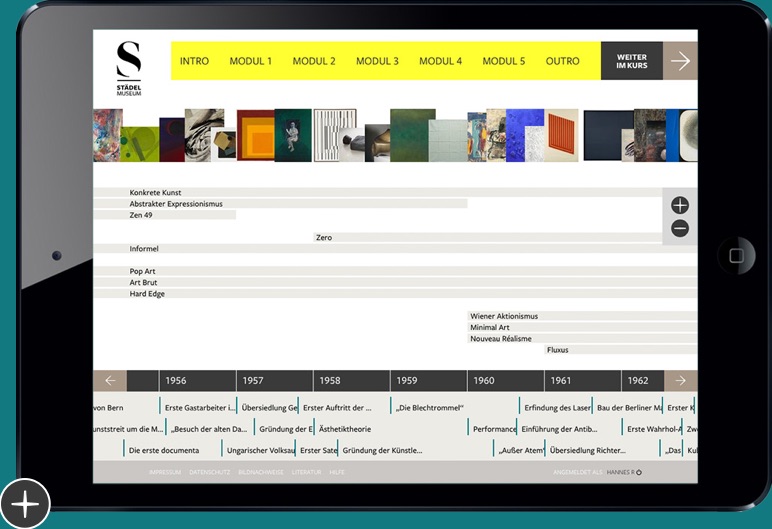The height and width of the screenshot is (529, 772).
Task: Open the INTRO tab
Action: [x=194, y=61]
